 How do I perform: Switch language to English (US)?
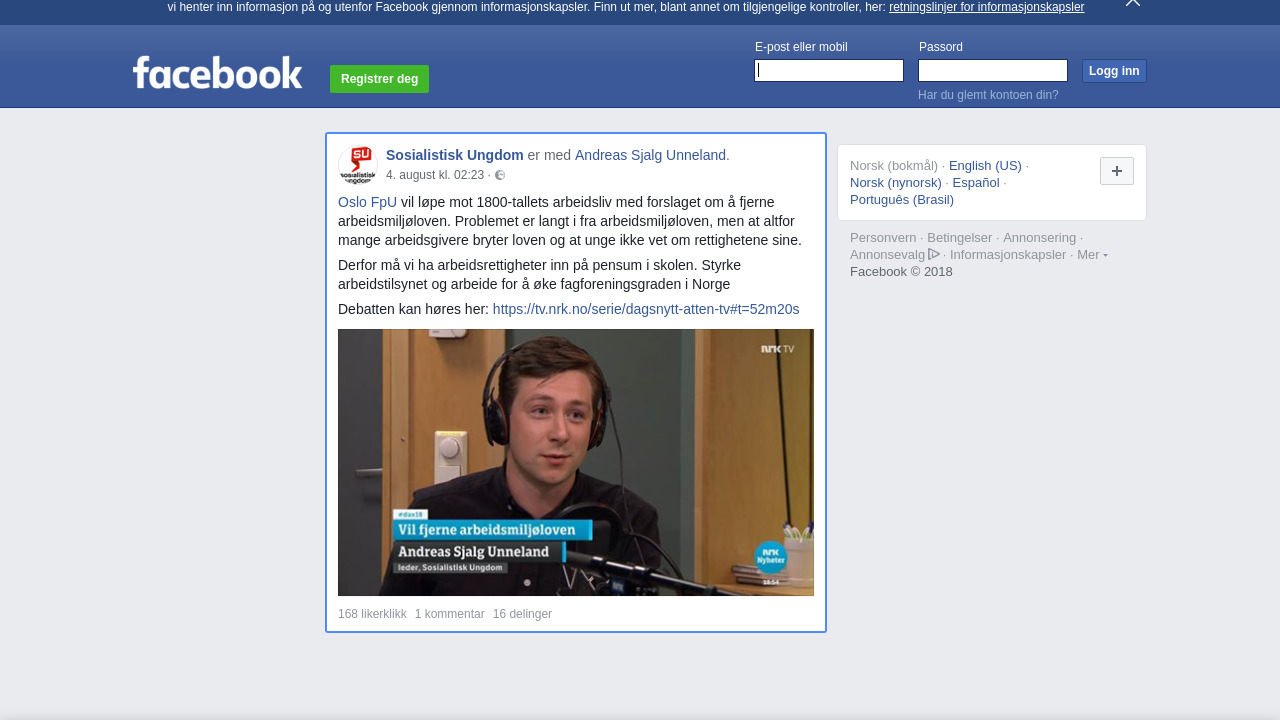(985, 166)
